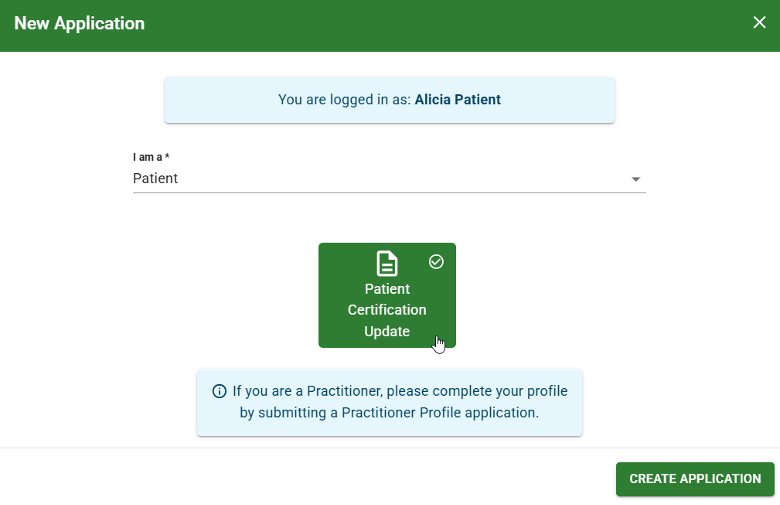This screenshot has width=780, height=505.
Task: Click the circled checkmark on the card
Action: (x=436, y=262)
